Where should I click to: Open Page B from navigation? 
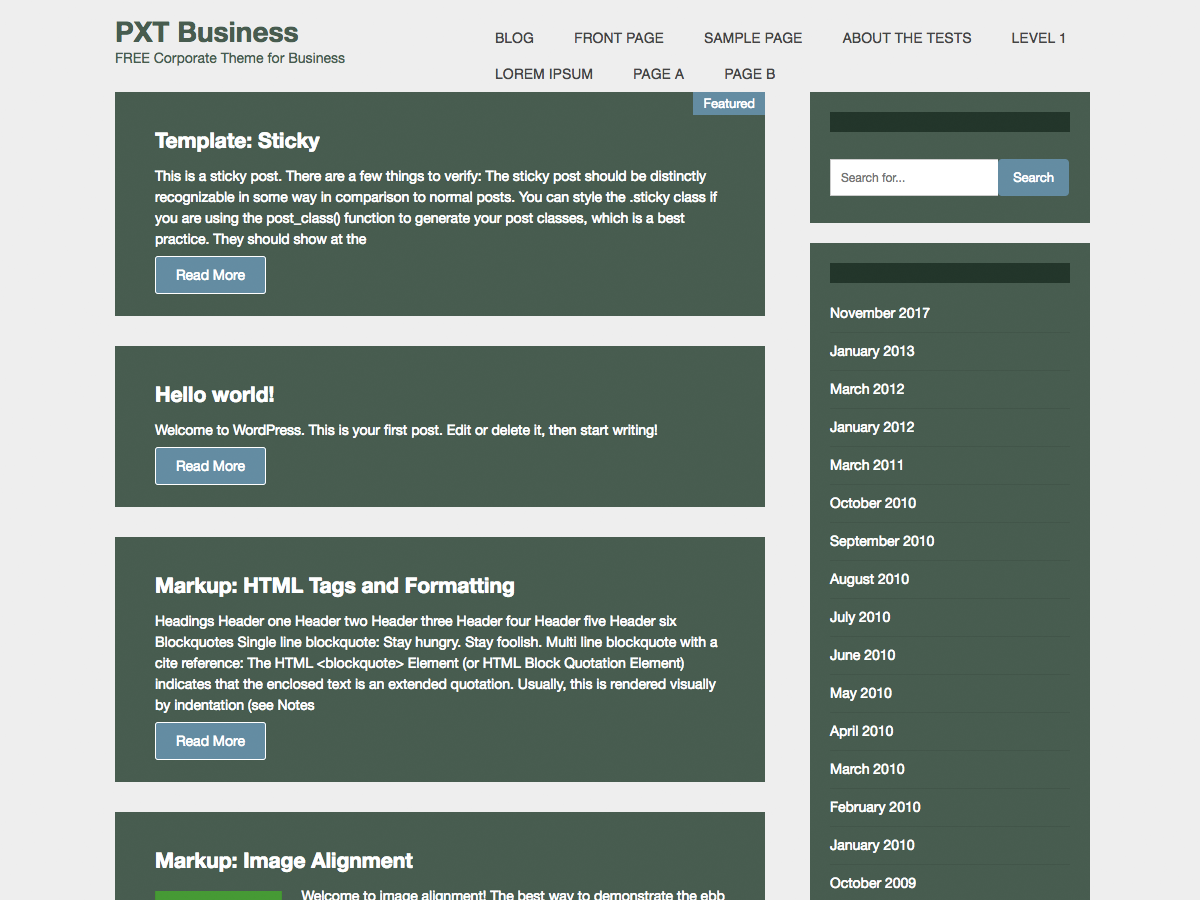pos(749,74)
